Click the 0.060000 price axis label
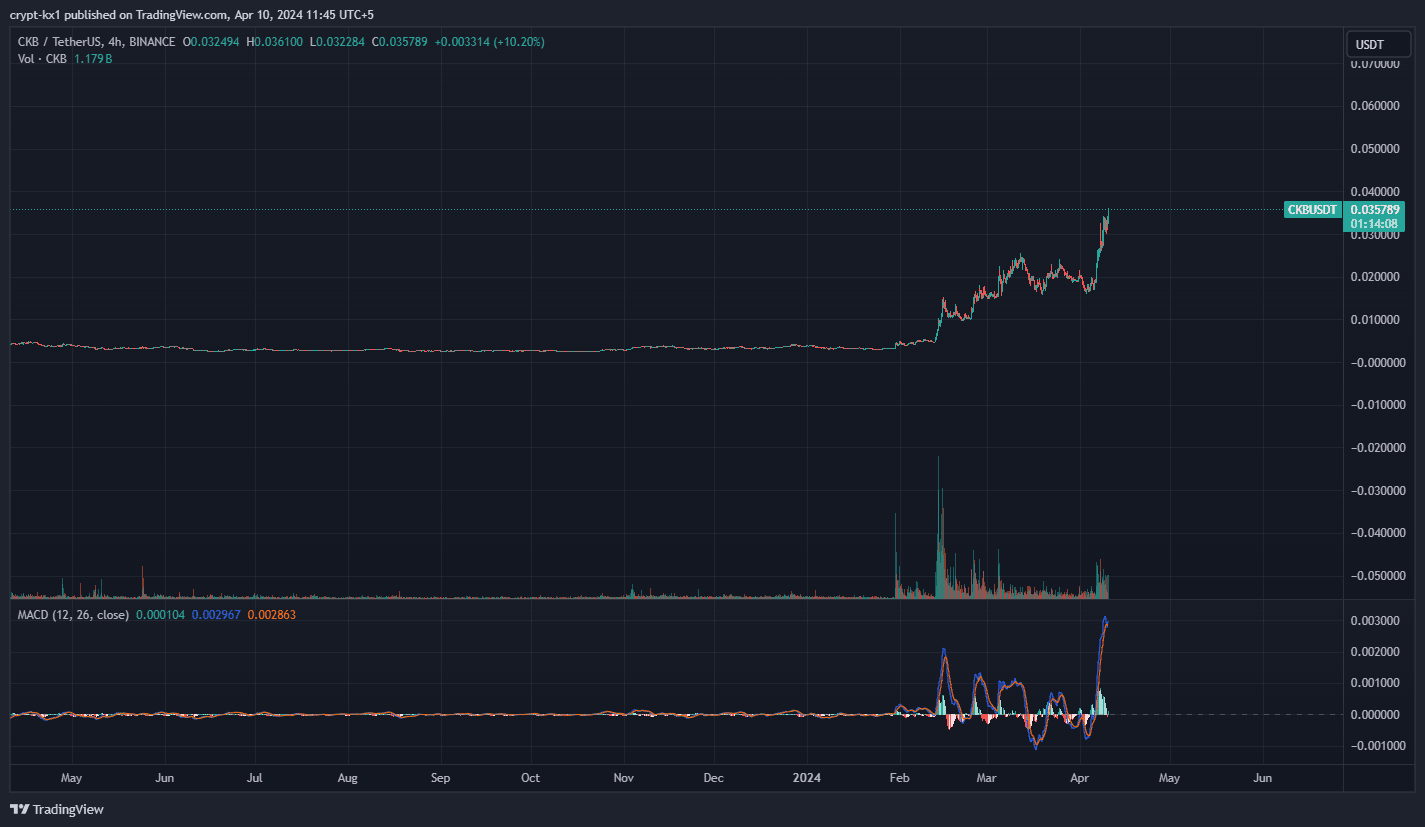Screen dimensions: 1425x827 point(1375,106)
